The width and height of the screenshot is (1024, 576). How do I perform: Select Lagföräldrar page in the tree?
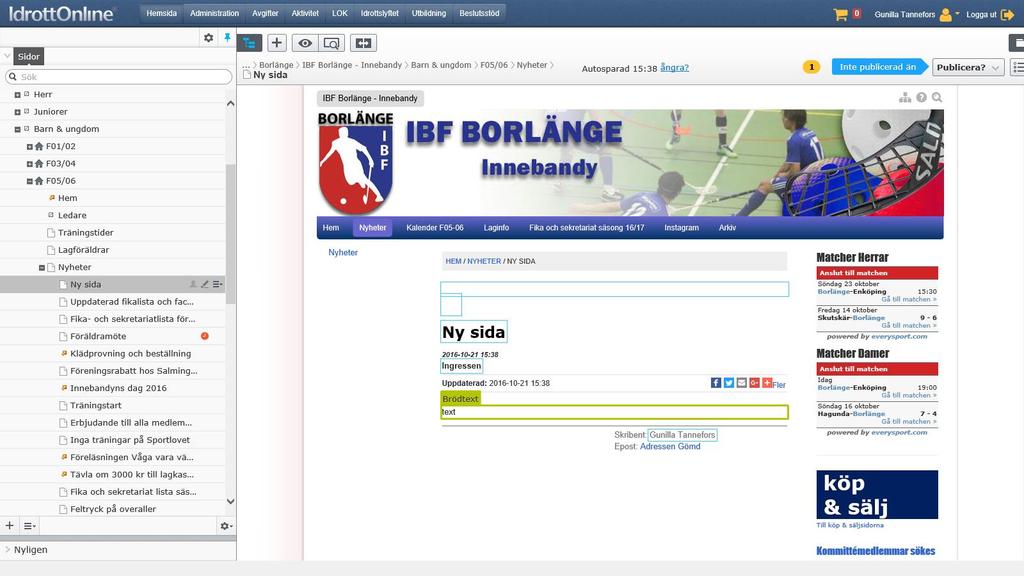(84, 250)
